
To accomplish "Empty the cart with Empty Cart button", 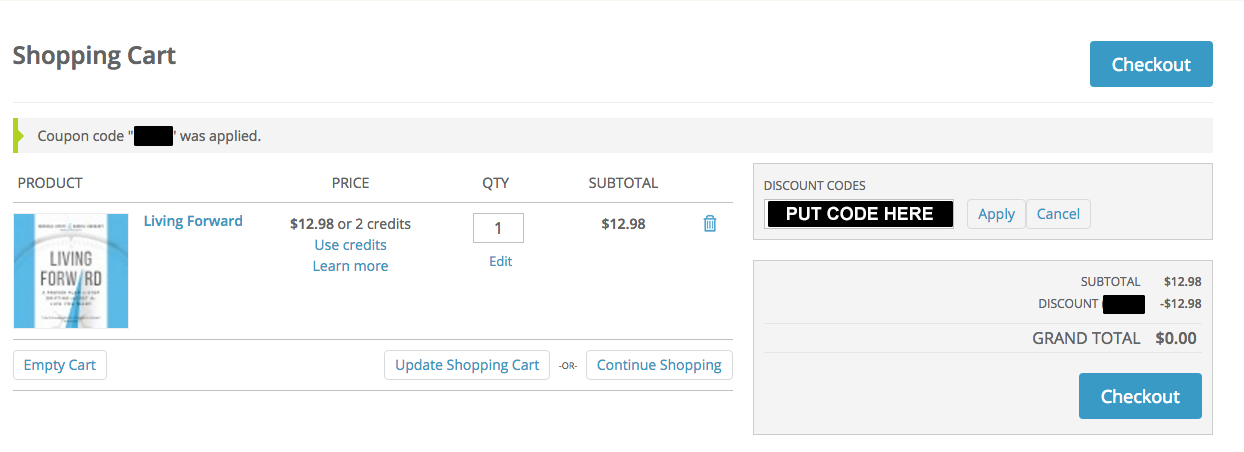I will point(60,365).
